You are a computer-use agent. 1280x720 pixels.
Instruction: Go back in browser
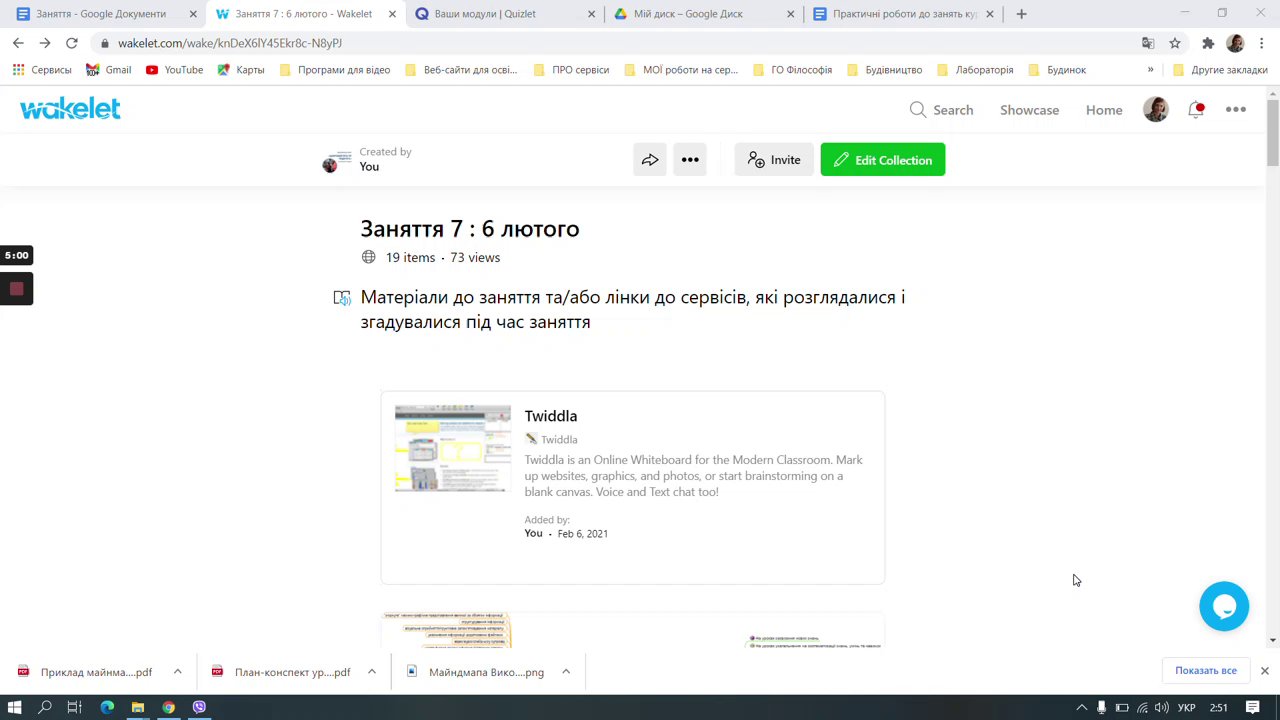click(x=18, y=43)
